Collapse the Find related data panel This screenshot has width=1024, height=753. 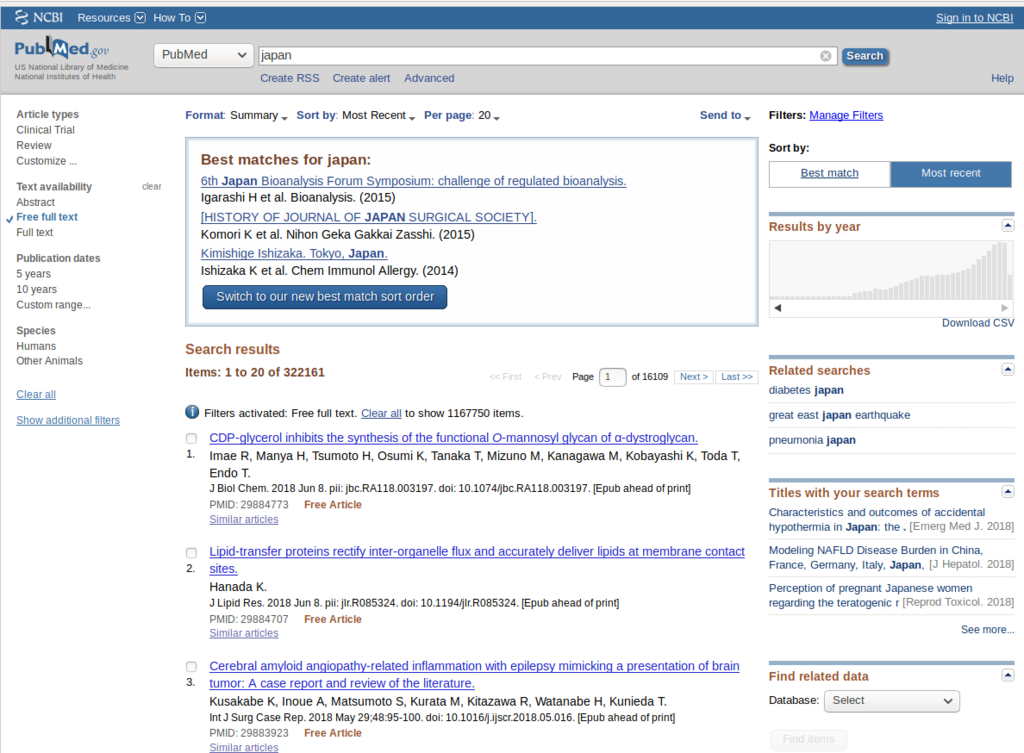point(1008,675)
